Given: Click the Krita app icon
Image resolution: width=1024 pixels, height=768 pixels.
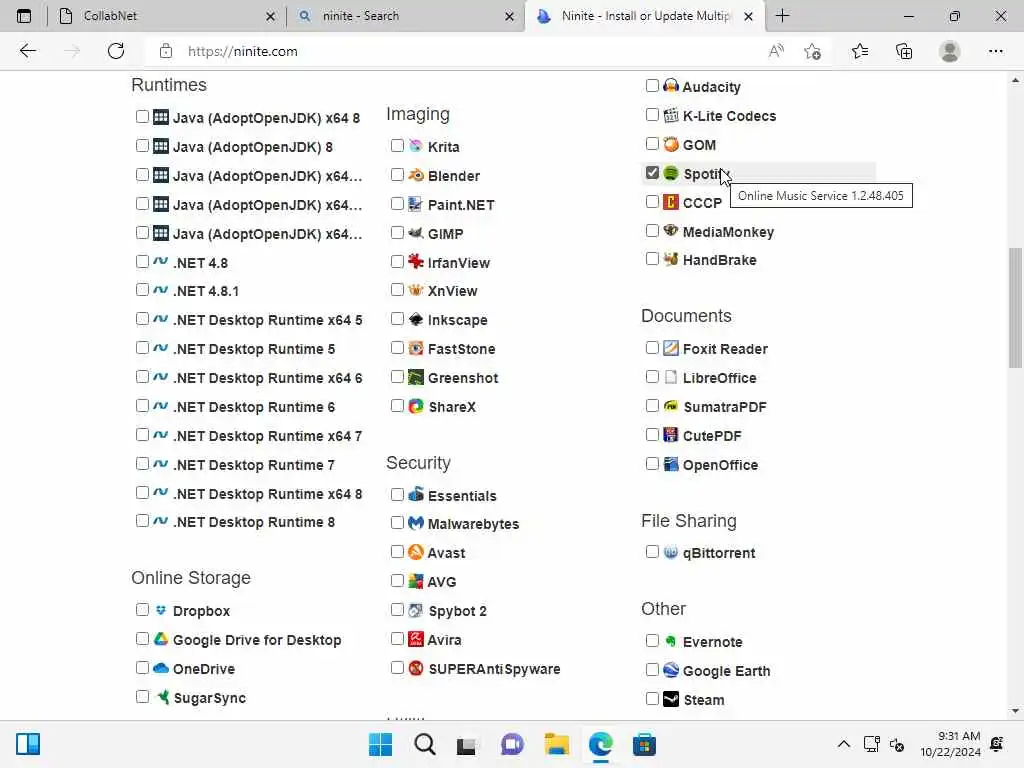Looking at the screenshot, I should click(415, 146).
